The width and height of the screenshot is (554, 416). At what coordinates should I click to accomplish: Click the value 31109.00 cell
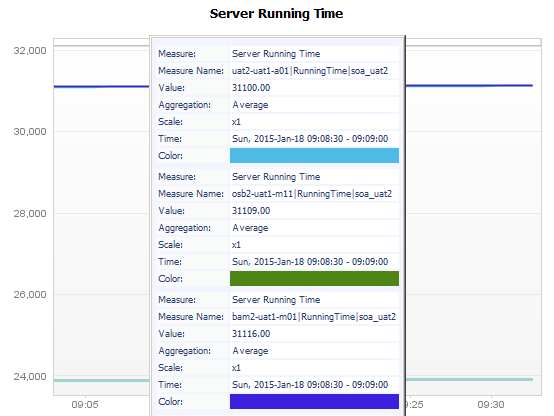(x=314, y=211)
